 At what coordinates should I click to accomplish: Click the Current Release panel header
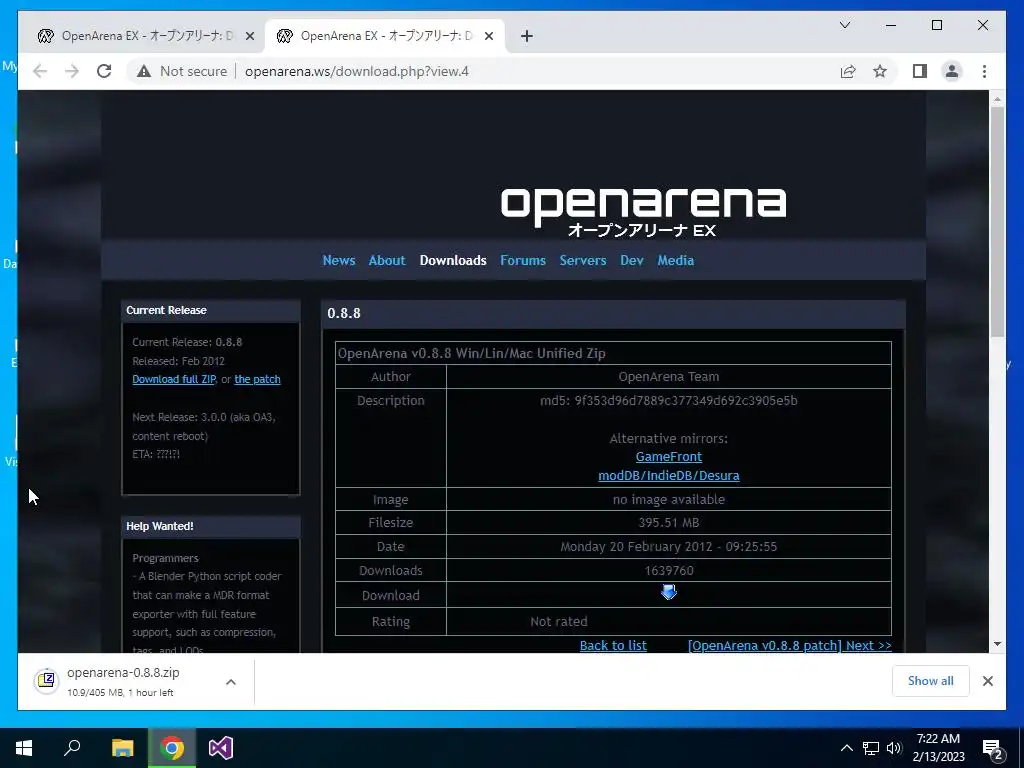tap(211, 310)
